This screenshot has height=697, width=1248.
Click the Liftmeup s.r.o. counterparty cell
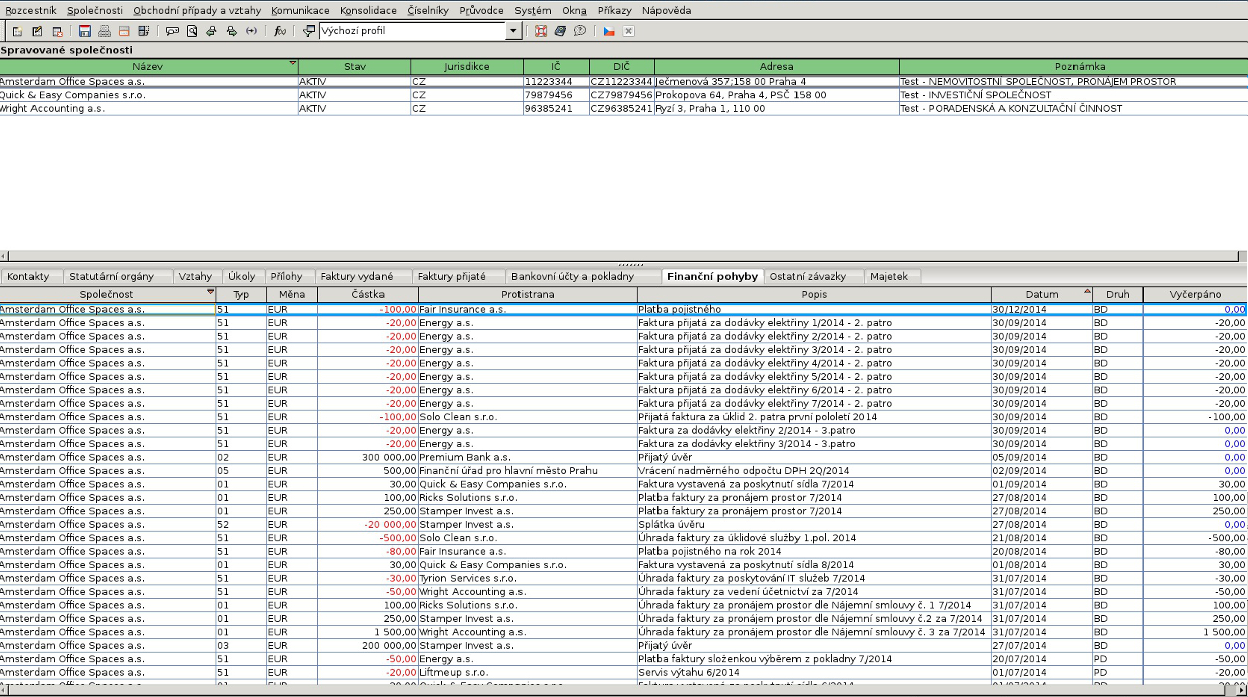pyautogui.click(x=528, y=672)
